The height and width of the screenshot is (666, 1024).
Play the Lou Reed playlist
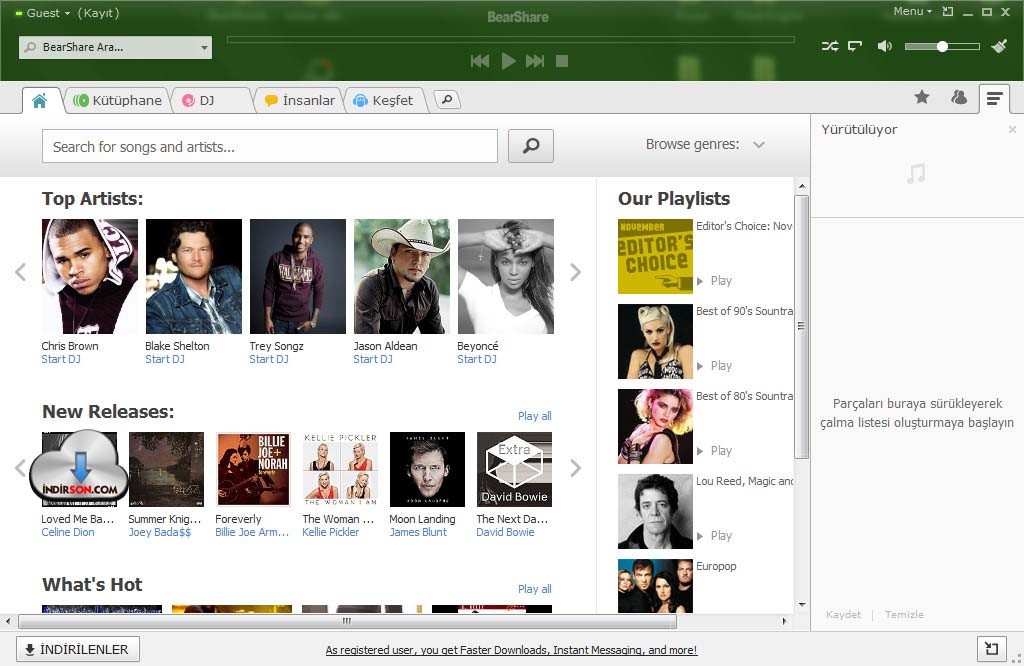(714, 535)
